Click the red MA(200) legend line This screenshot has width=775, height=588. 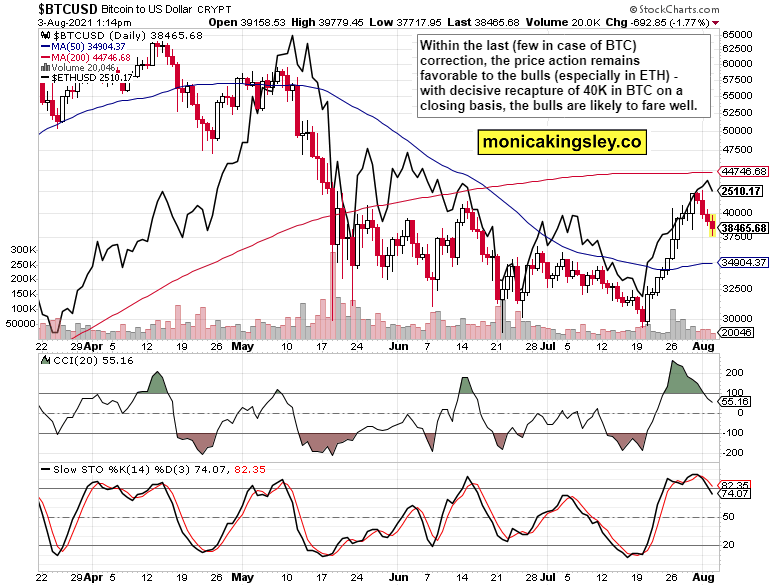pos(45,57)
